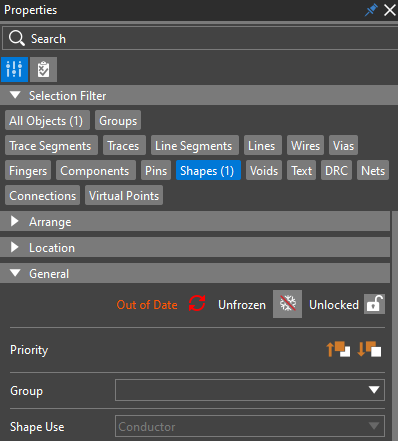The width and height of the screenshot is (398, 441).
Task: Expand the Arrange section
Action: pyautogui.click(x=14, y=221)
